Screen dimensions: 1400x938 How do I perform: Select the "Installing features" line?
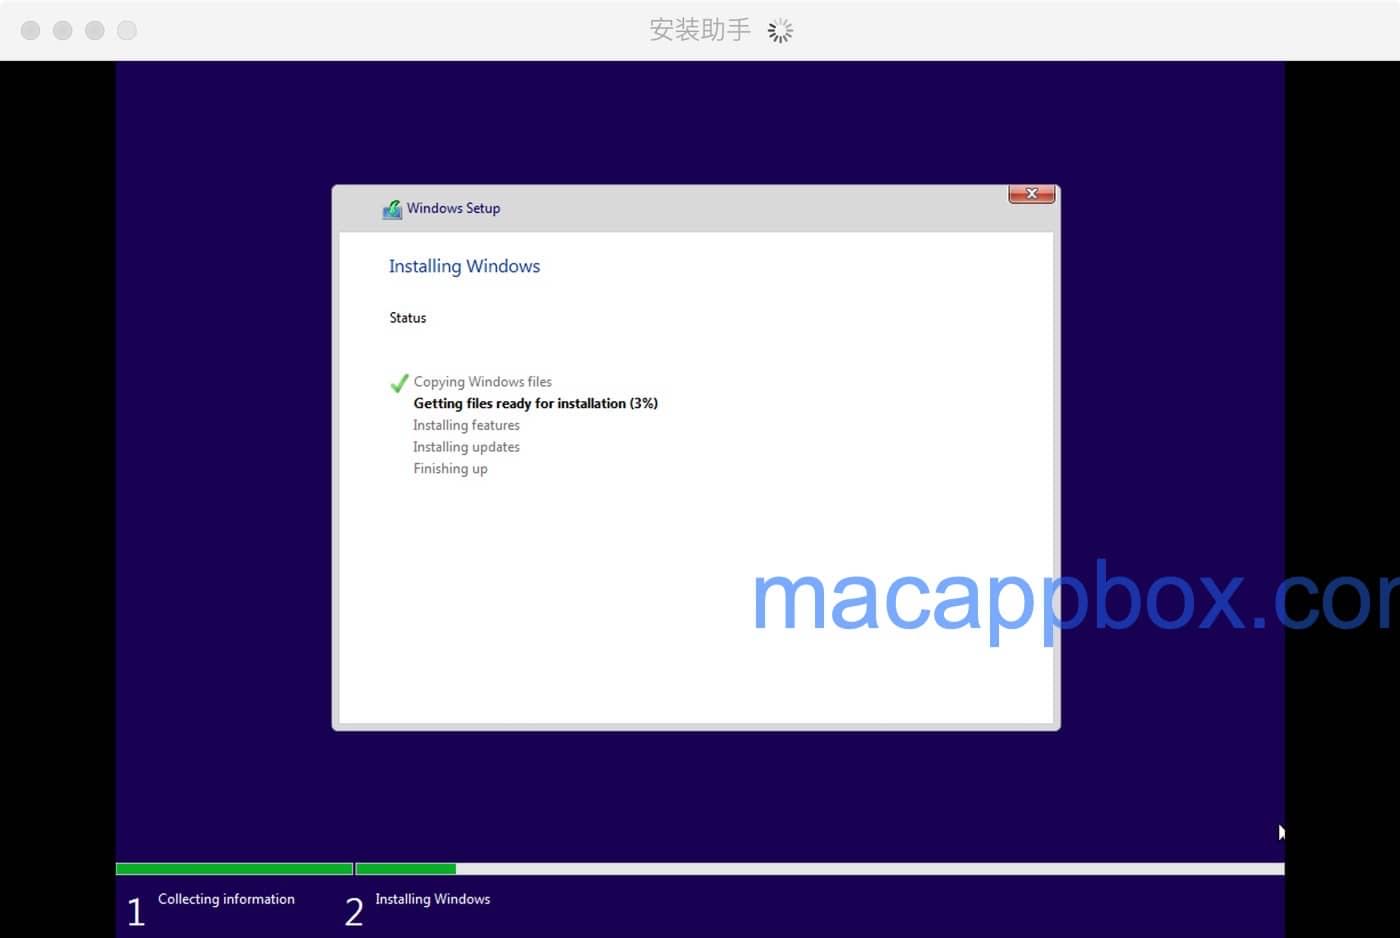point(467,426)
